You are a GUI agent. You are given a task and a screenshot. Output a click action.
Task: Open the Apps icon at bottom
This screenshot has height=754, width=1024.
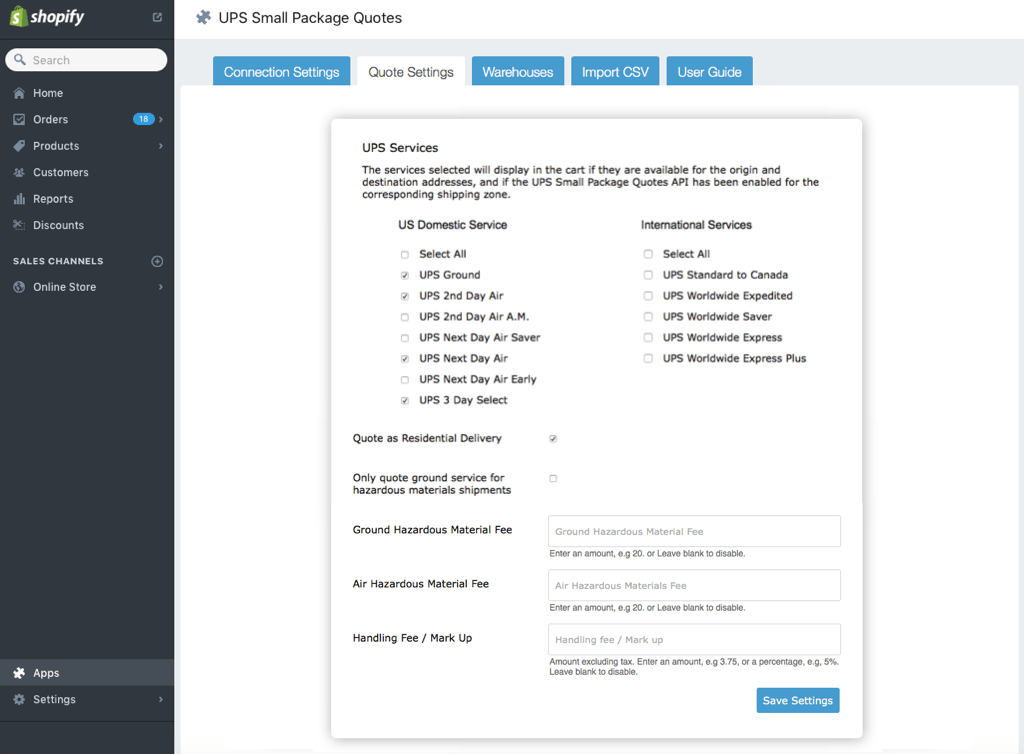pyautogui.click(x=20, y=673)
